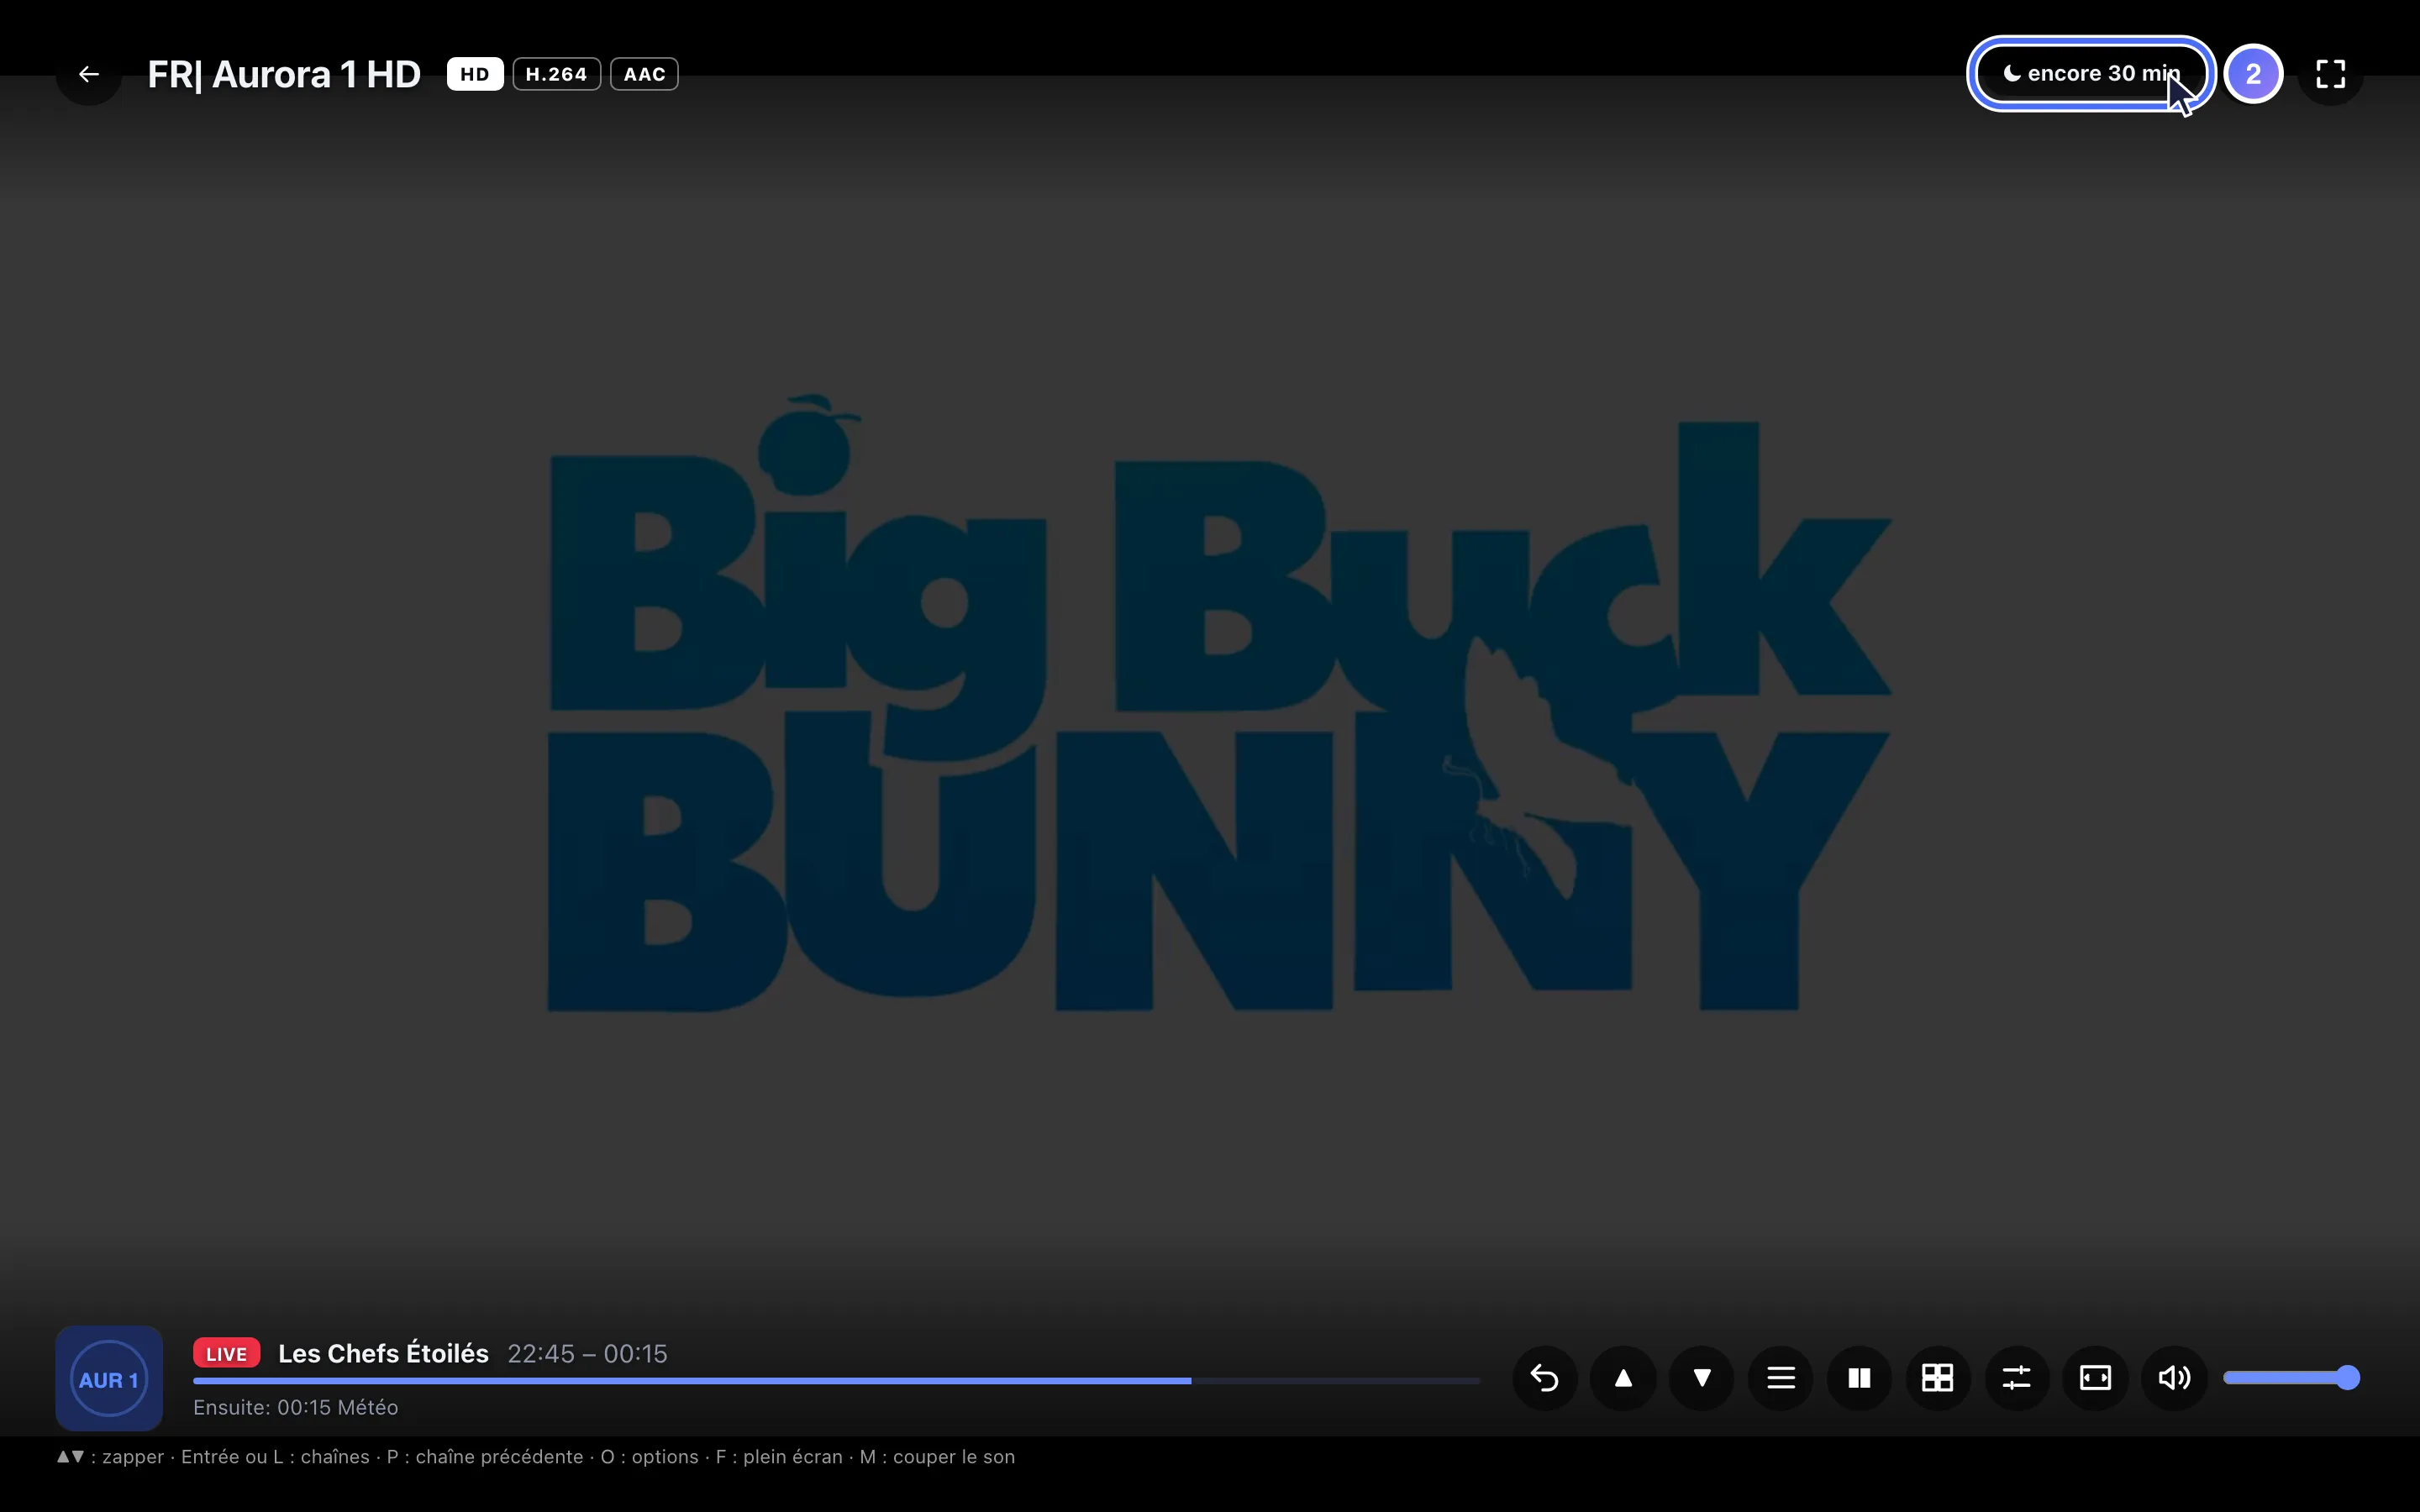
Task: Click the 'Ensuite: 00:15 Météo' text
Action: pyautogui.click(x=296, y=1407)
